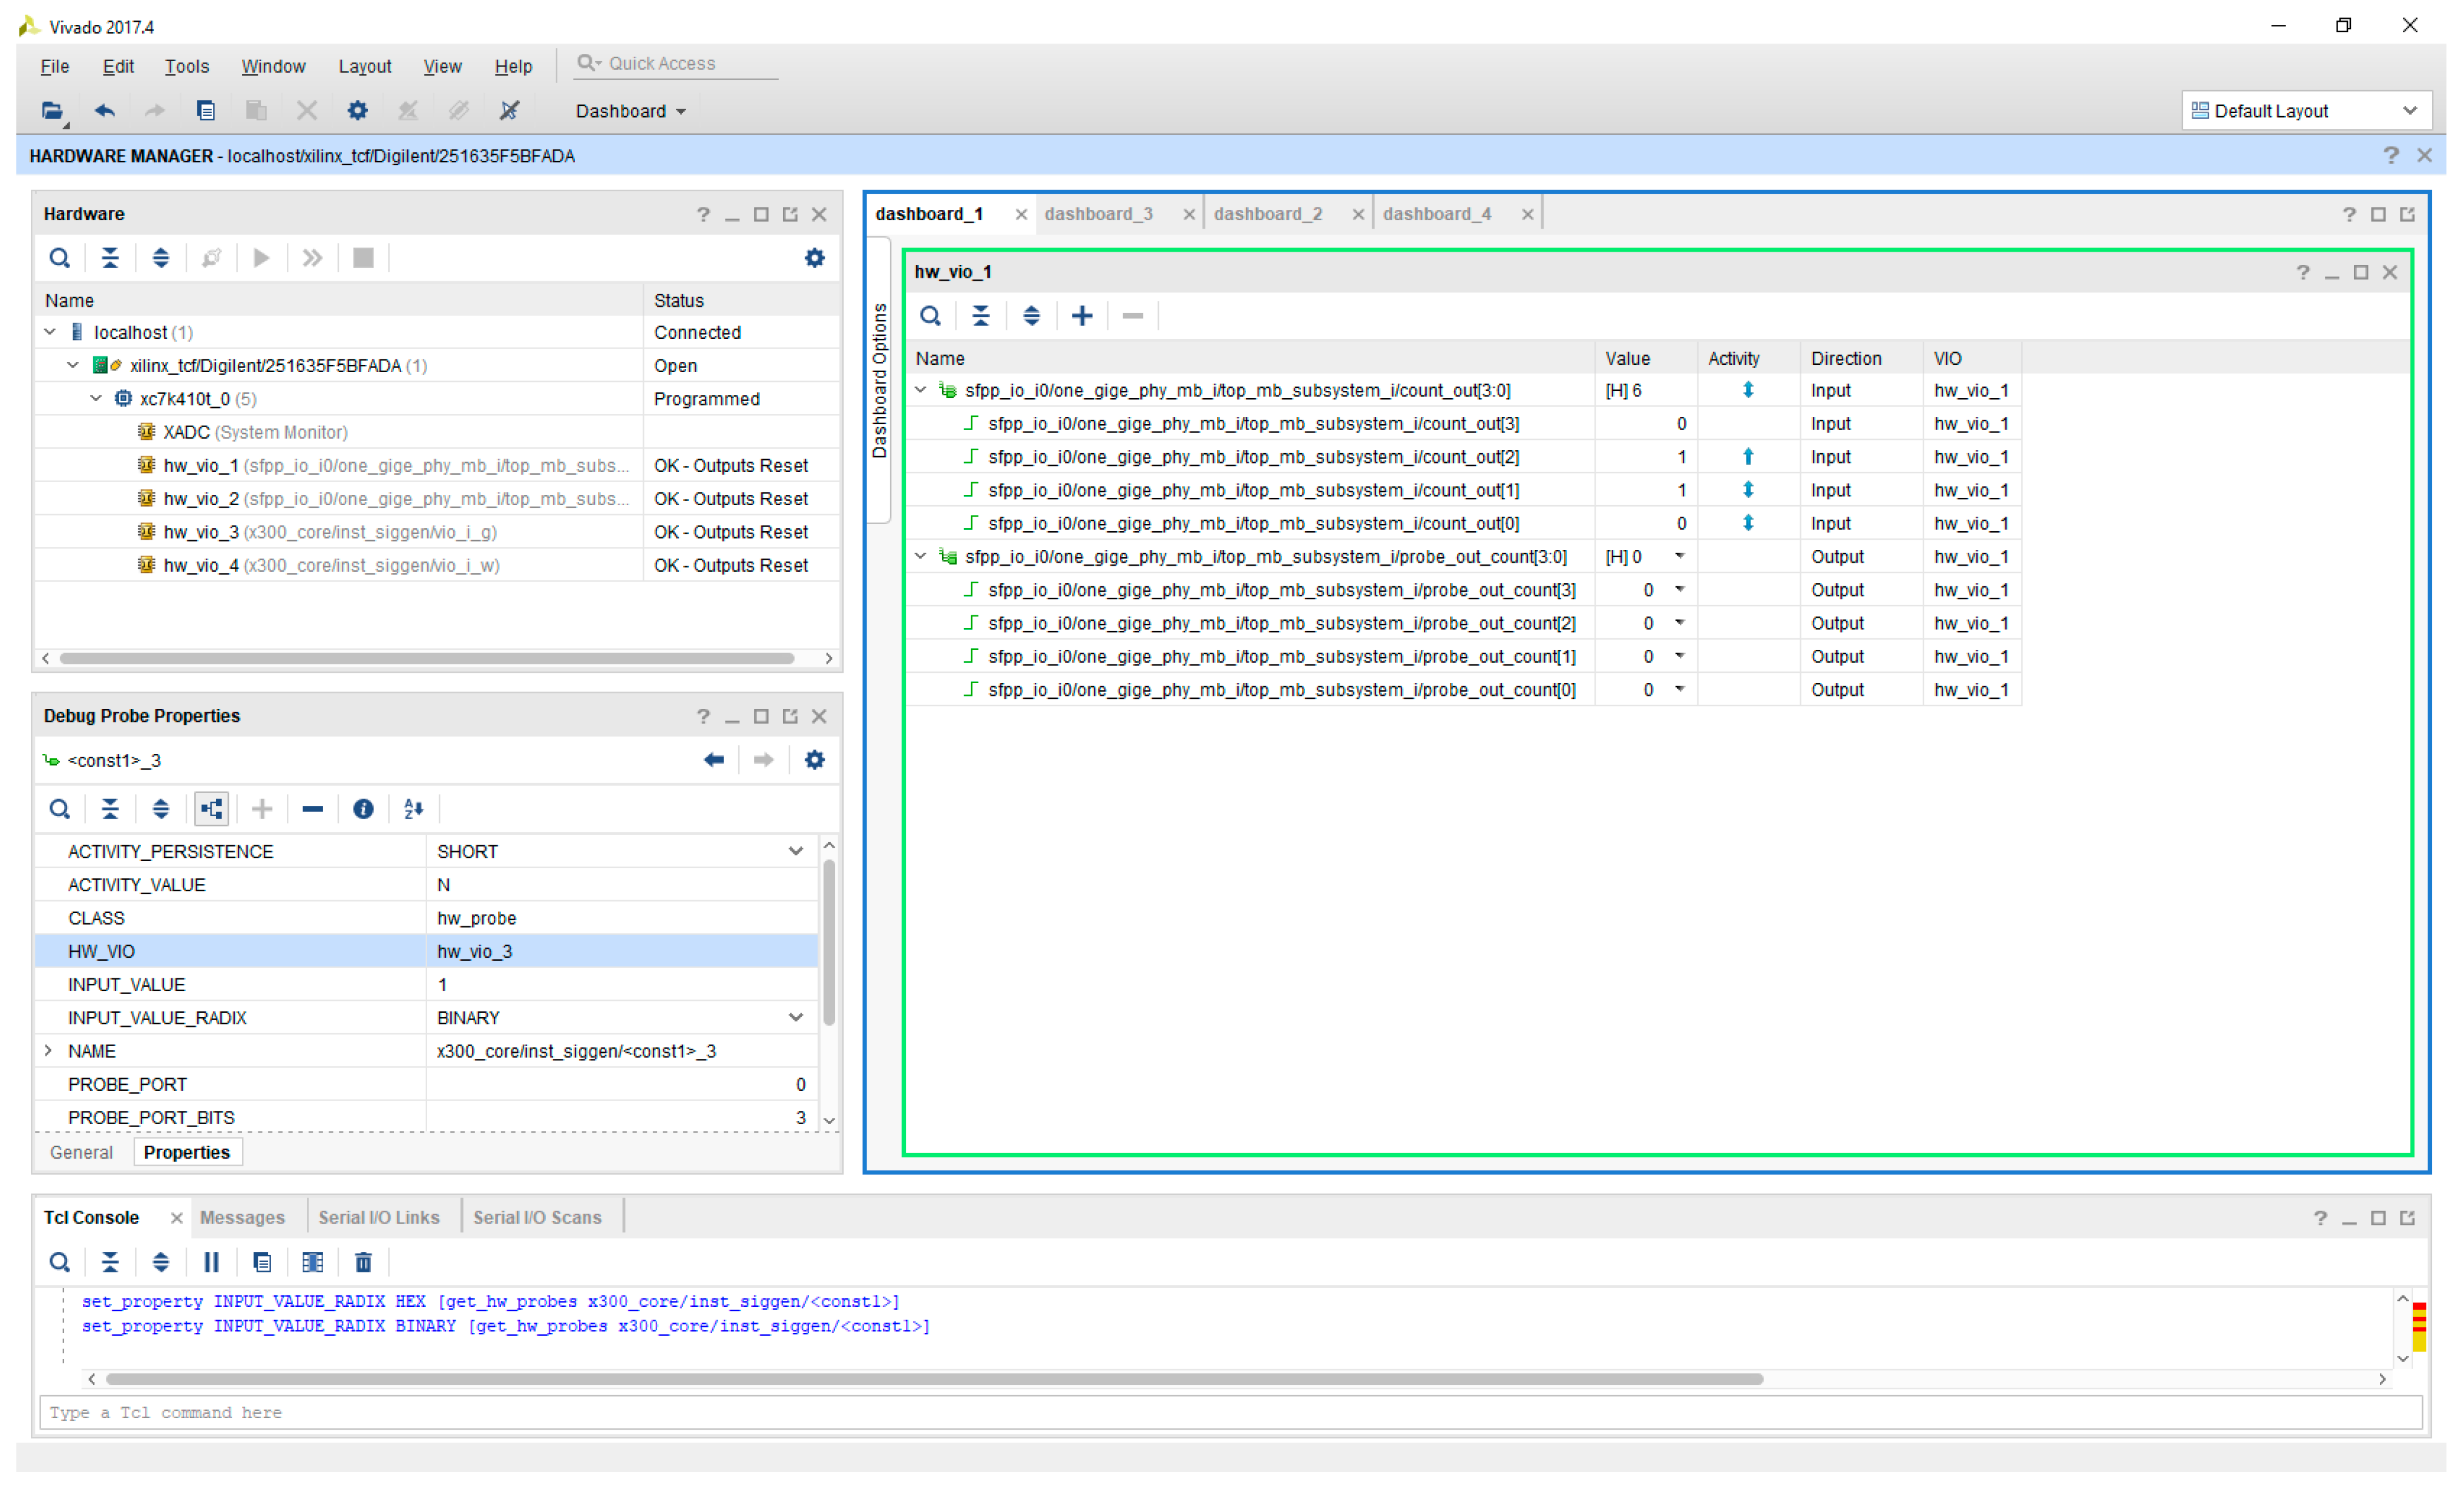Click the Tcl command input field
Screen dimensions: 2464x1492
[1230, 1412]
